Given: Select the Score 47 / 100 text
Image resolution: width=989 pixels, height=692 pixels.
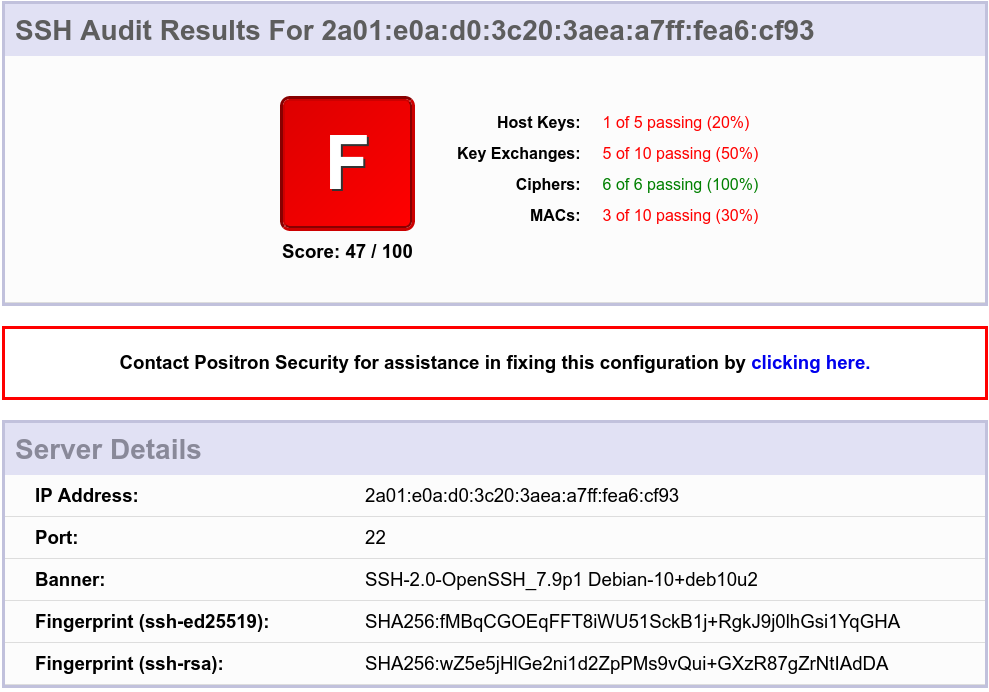Looking at the screenshot, I should (347, 252).
